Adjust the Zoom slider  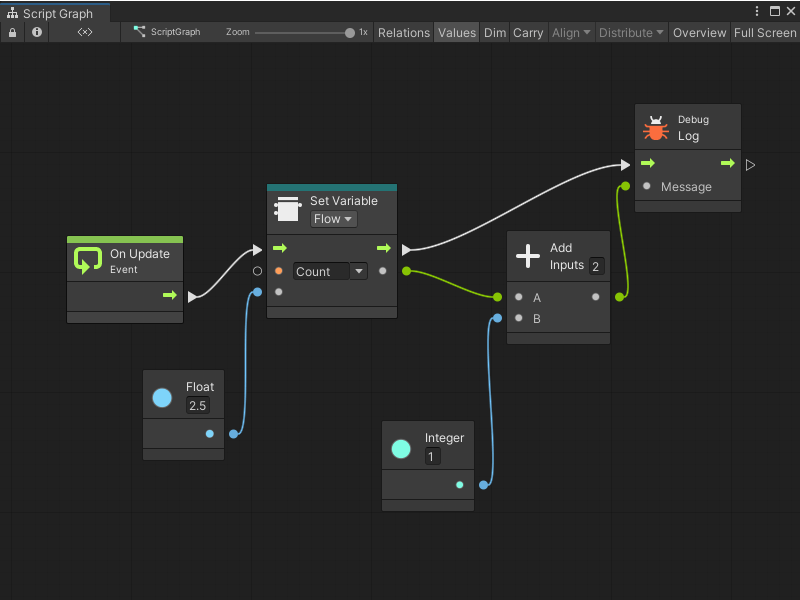(349, 31)
